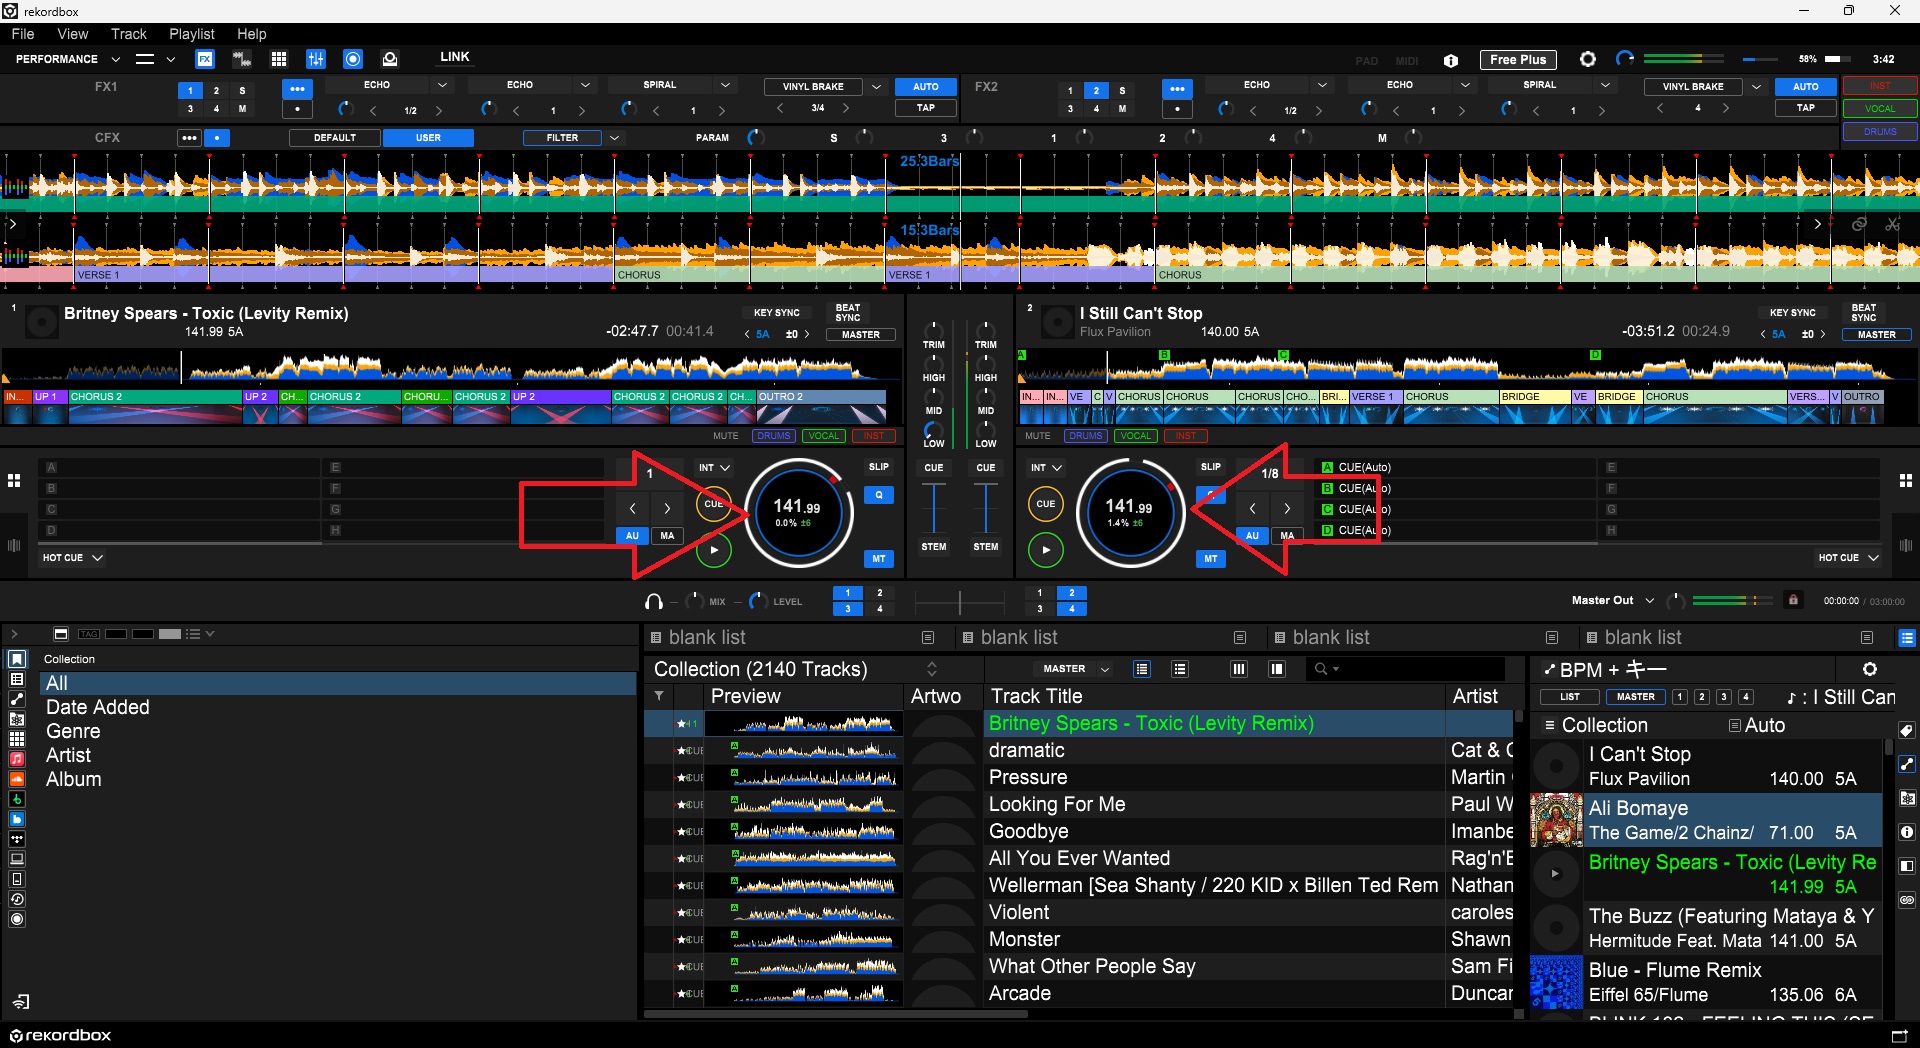
Task: Open the lighting panel icon
Action: [x=390, y=59]
